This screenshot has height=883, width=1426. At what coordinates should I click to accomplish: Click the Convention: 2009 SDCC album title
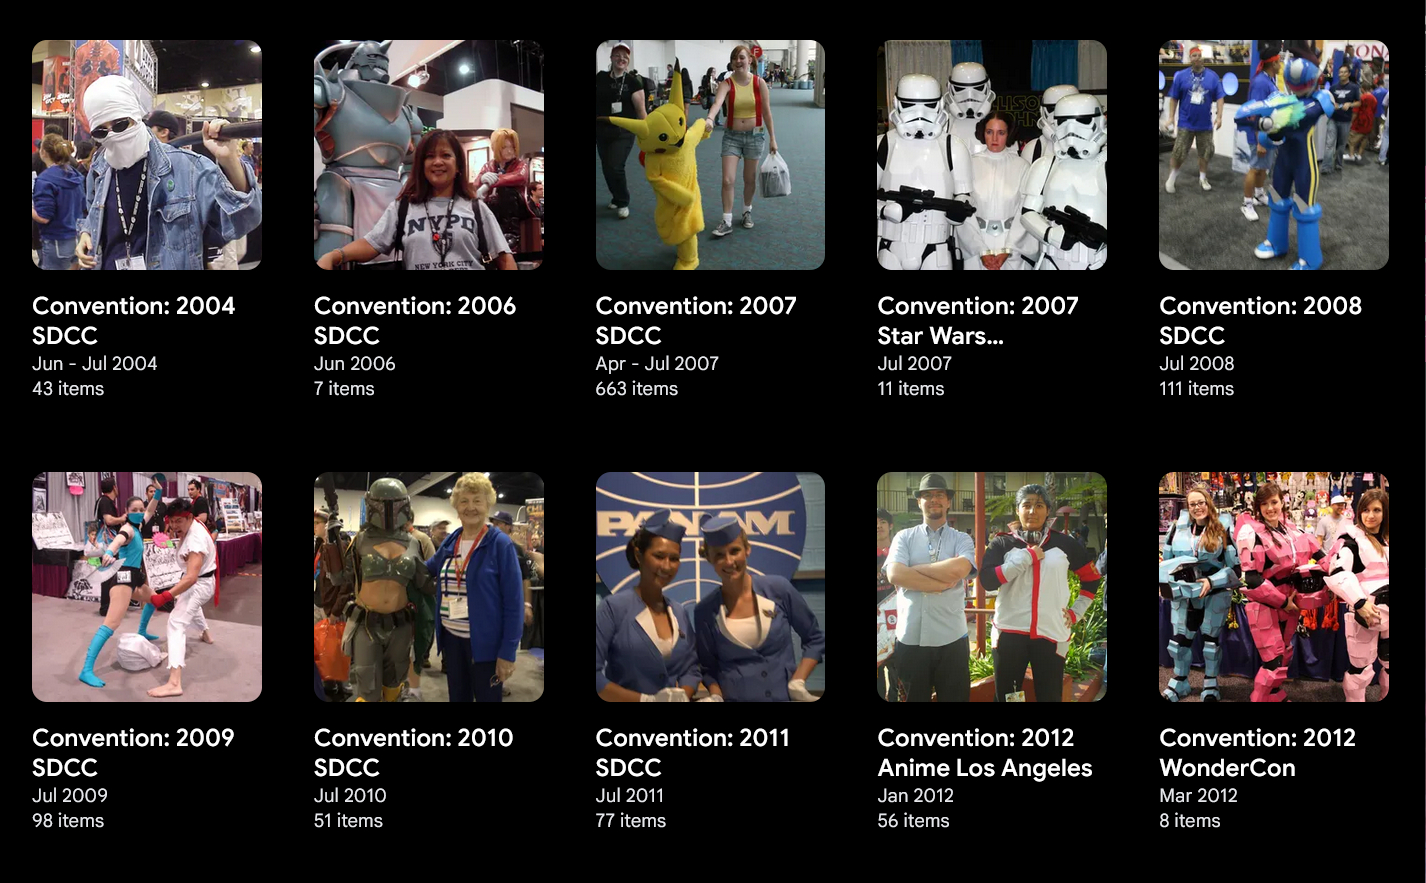133,752
